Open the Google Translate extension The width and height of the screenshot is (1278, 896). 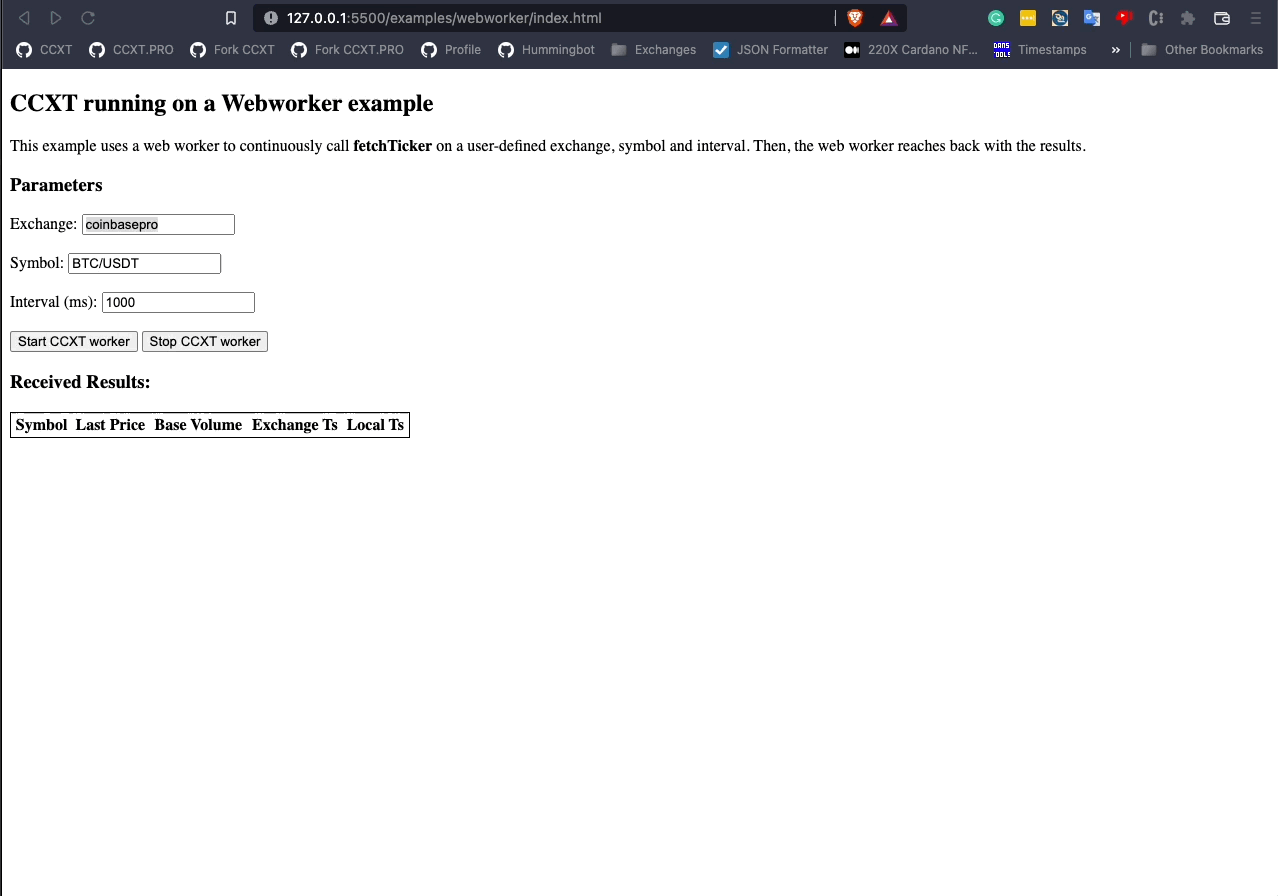click(x=1092, y=17)
